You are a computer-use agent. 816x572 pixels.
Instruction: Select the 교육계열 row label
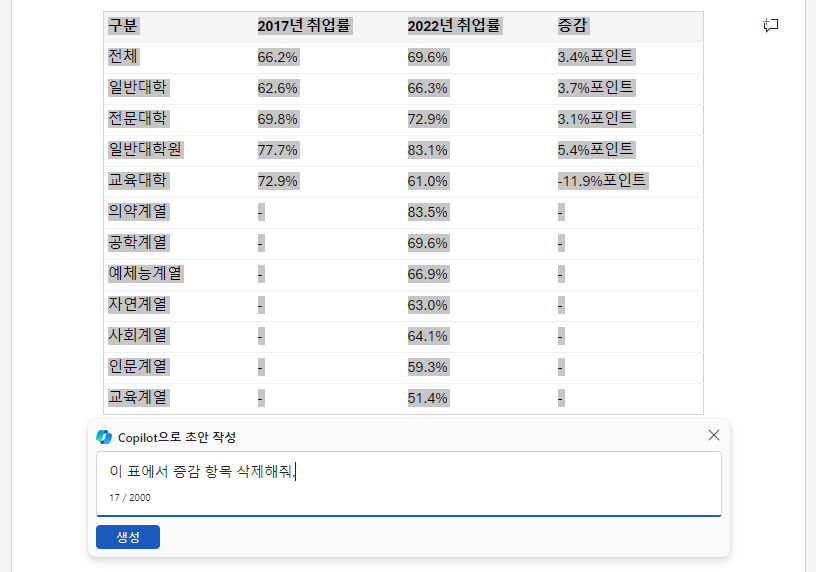click(x=138, y=398)
